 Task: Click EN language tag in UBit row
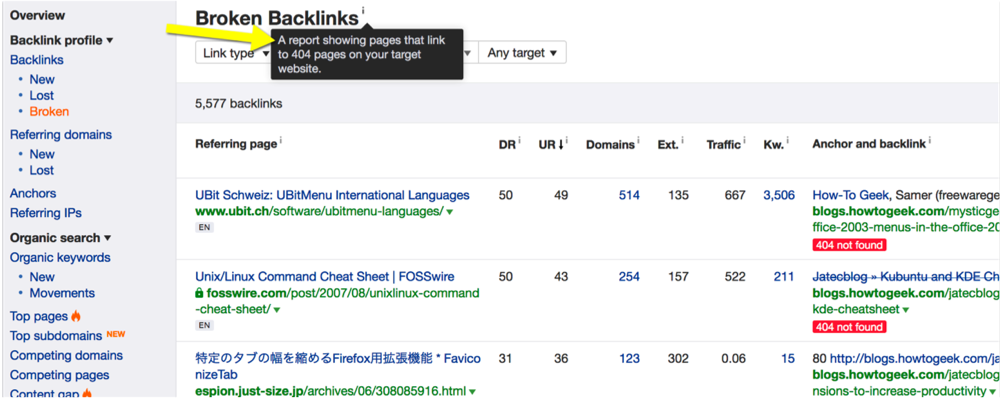[x=204, y=227]
